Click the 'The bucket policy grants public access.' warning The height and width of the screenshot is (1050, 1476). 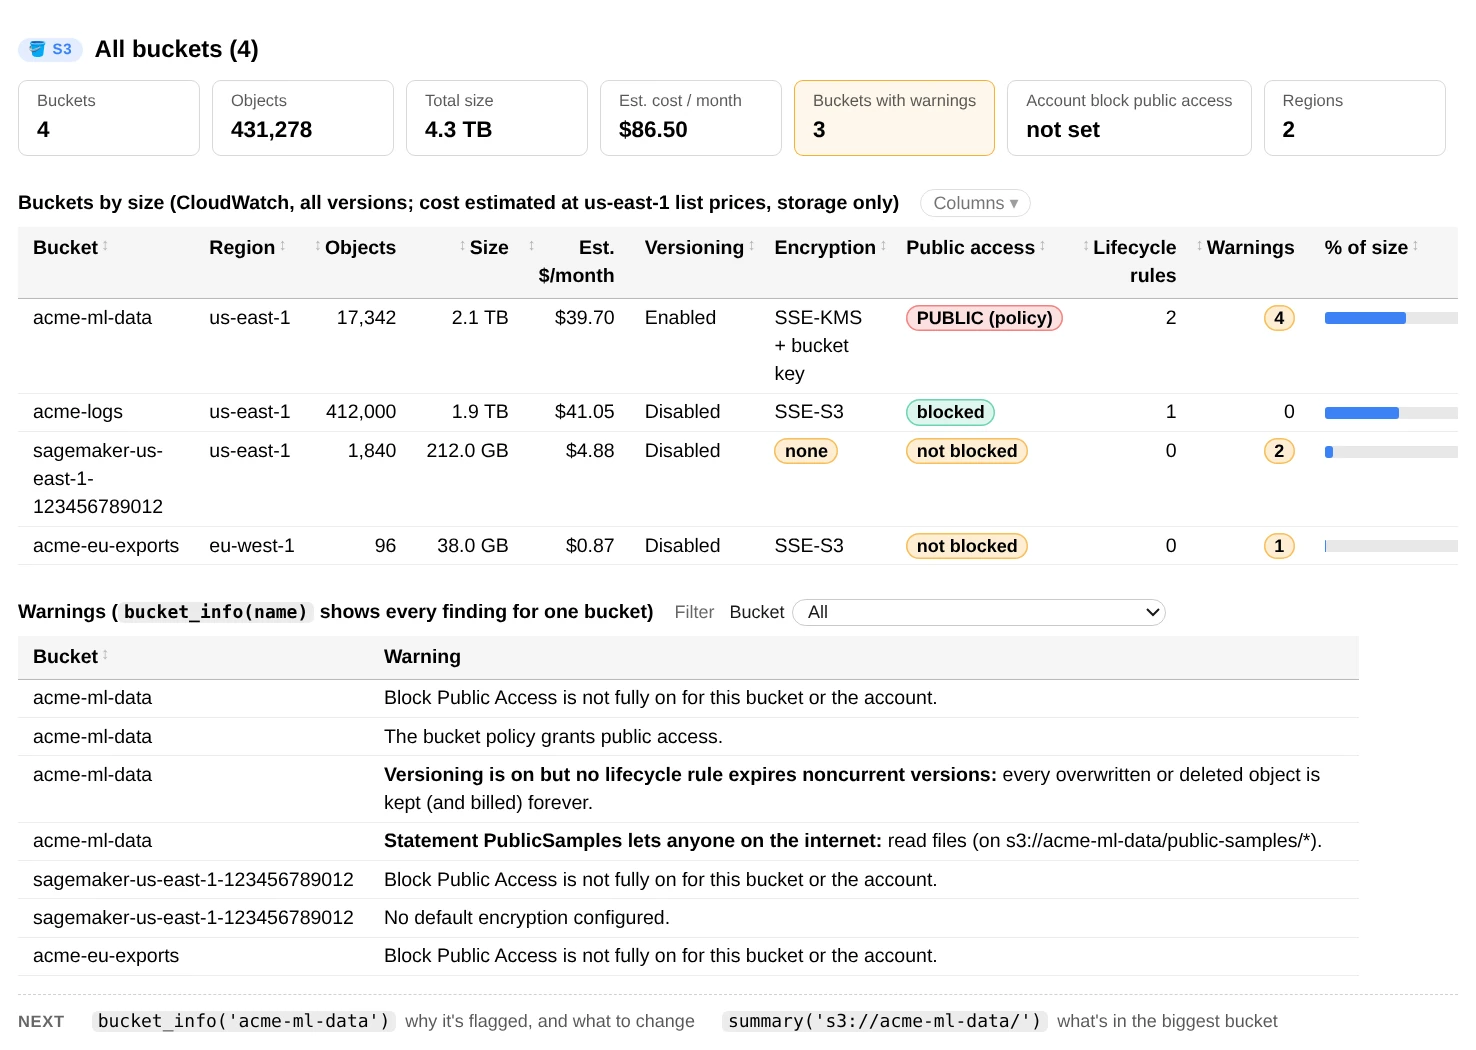click(x=553, y=737)
